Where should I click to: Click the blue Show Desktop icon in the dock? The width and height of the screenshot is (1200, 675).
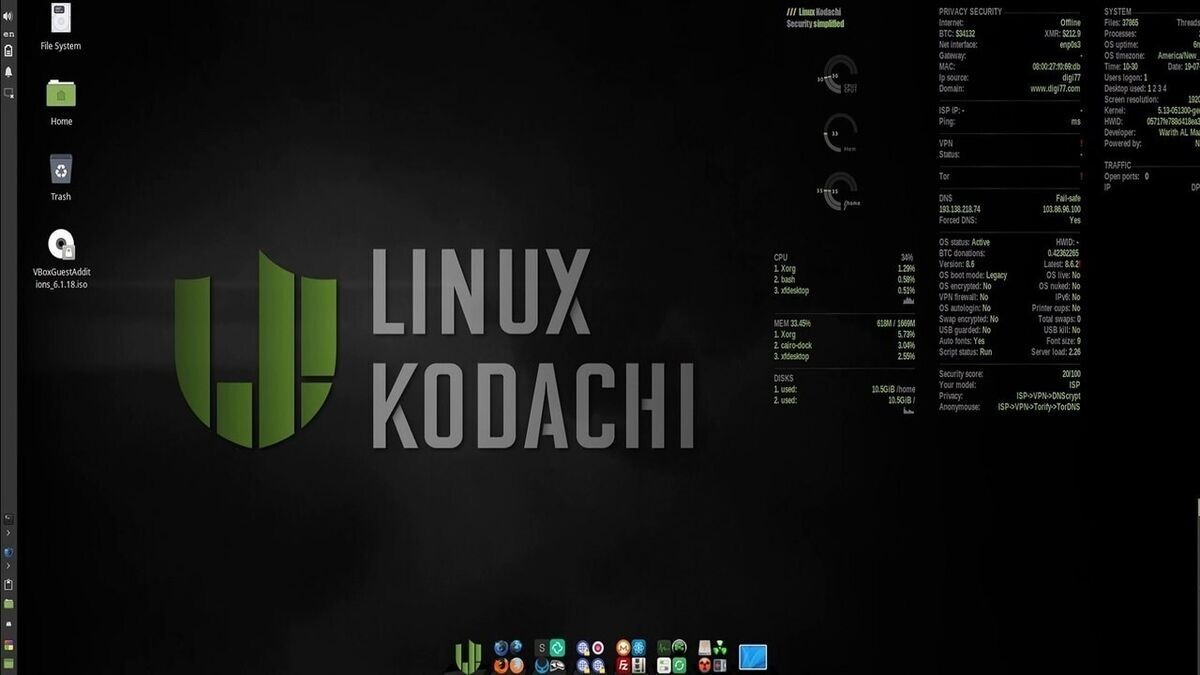(753, 657)
